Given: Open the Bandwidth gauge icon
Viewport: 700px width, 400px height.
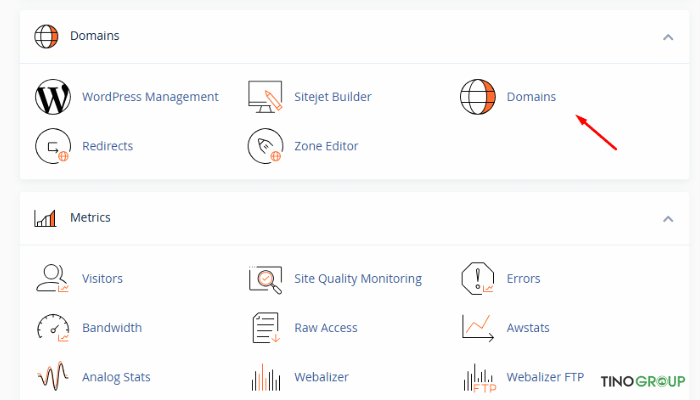Looking at the screenshot, I should [x=53, y=328].
